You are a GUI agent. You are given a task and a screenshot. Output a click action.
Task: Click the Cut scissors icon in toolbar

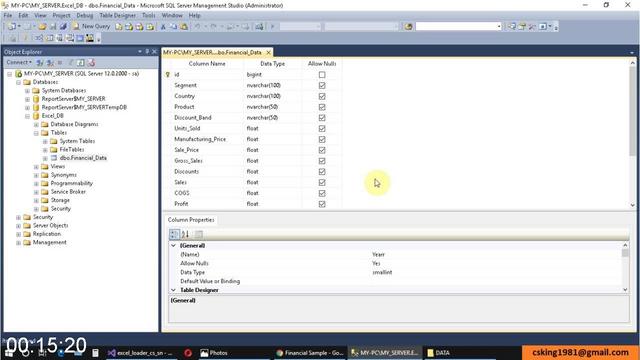[163, 27]
